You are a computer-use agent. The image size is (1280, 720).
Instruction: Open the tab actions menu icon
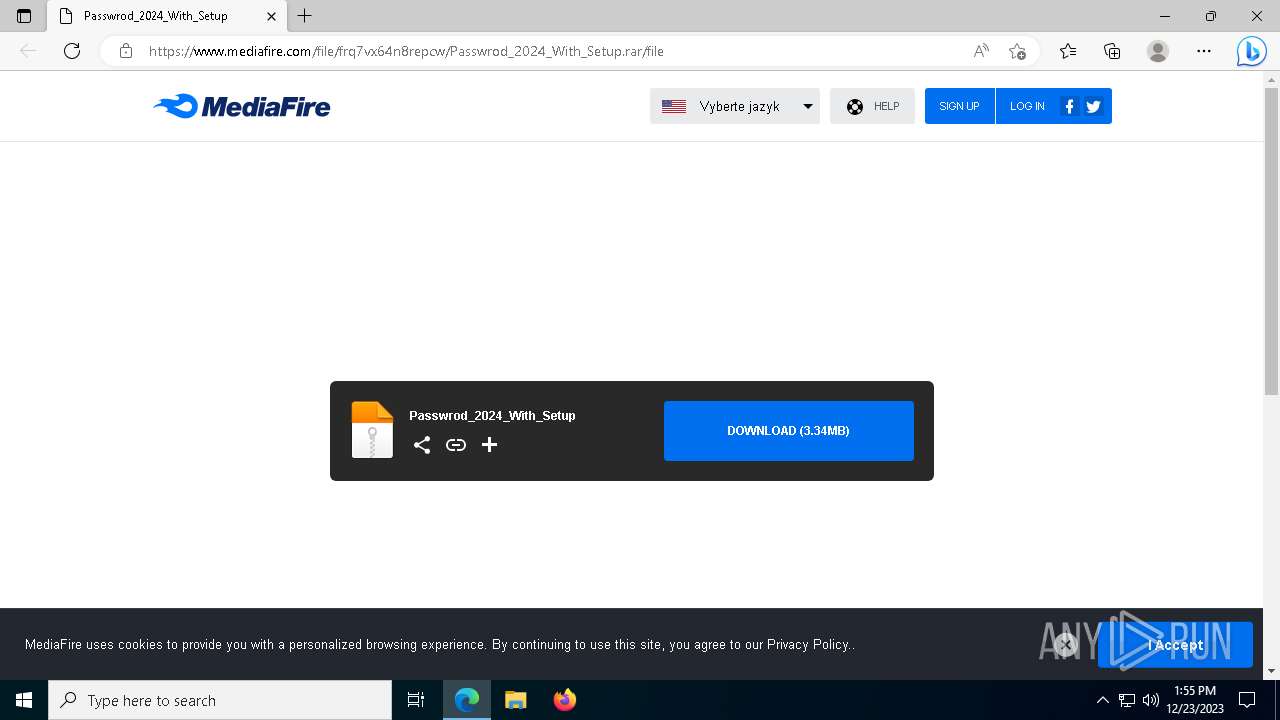pyautogui.click(x=24, y=16)
